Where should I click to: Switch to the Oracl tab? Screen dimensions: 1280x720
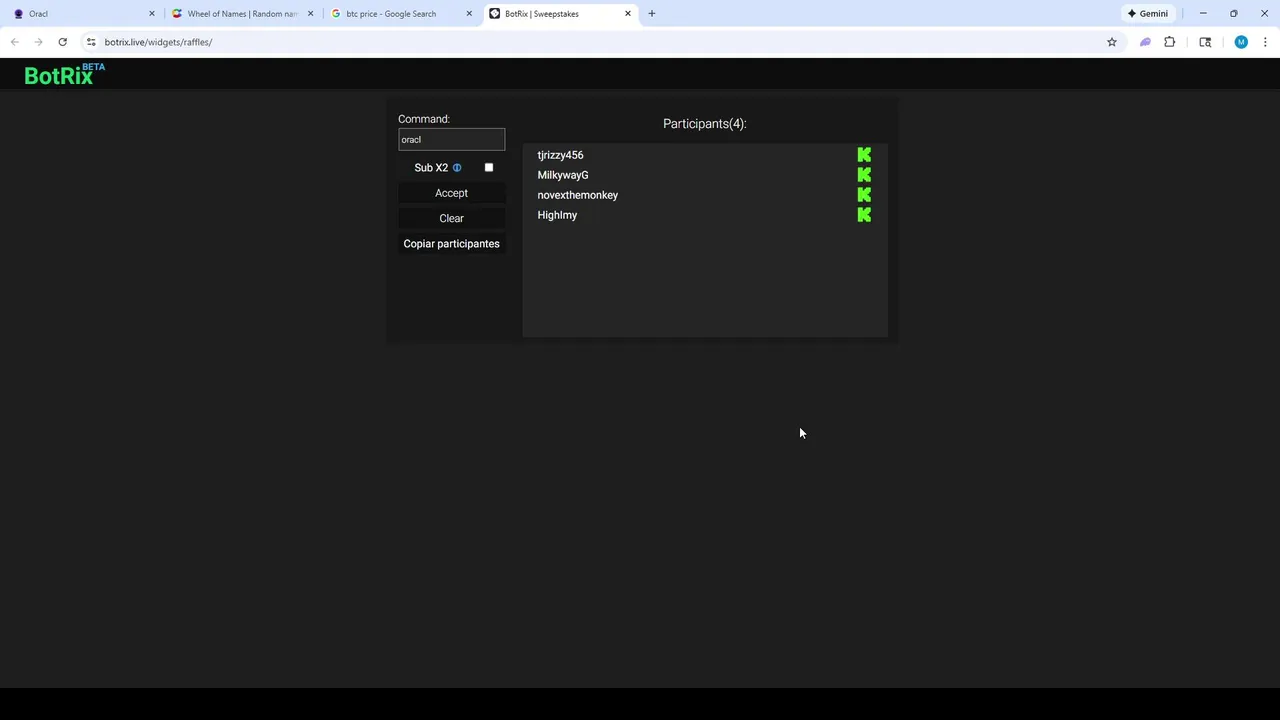[x=84, y=14]
